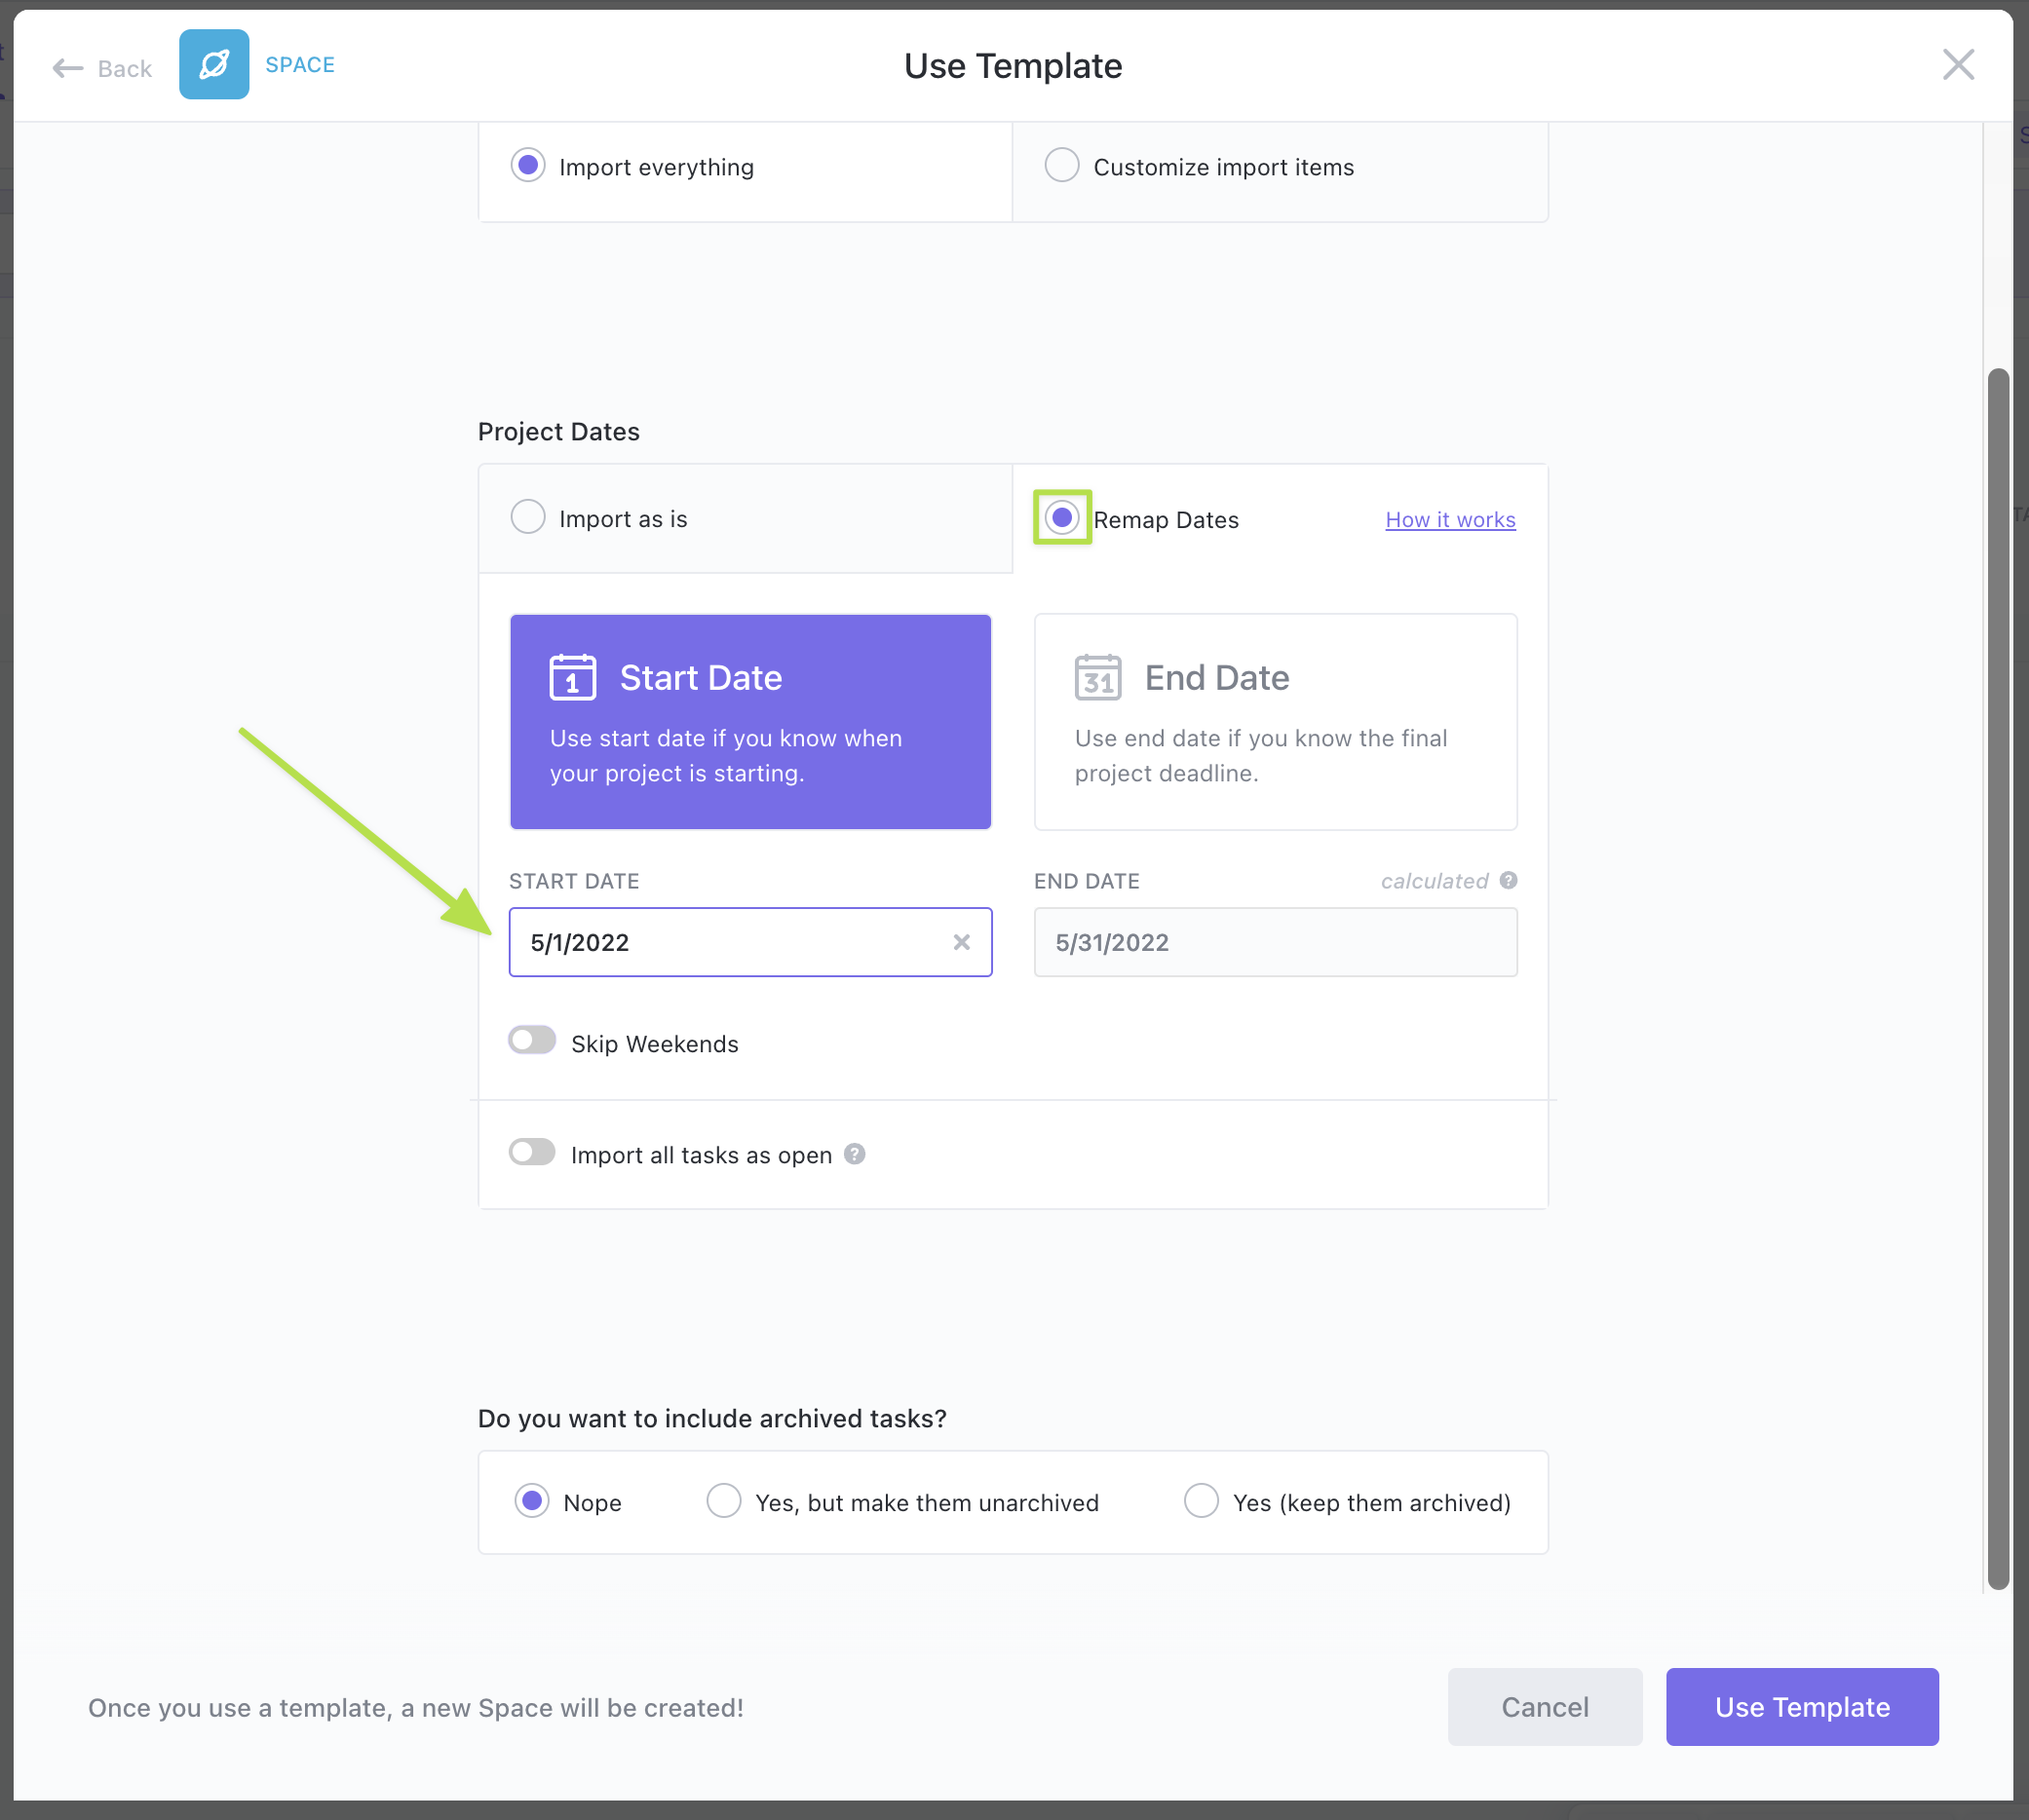
Task: Close the Use Template dialog
Action: (x=1957, y=65)
